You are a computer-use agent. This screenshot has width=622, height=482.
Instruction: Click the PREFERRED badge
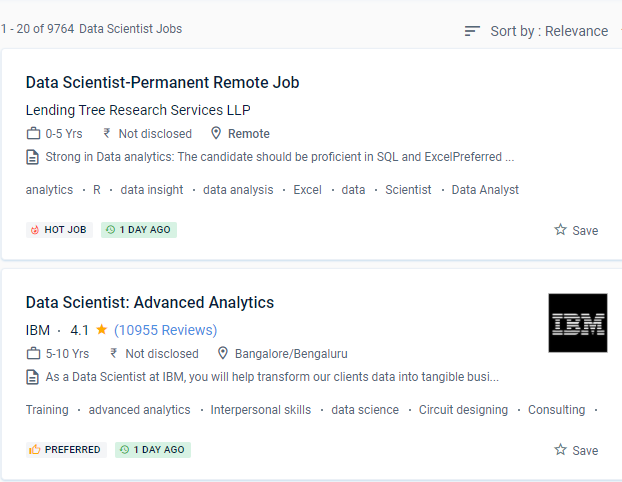66,450
